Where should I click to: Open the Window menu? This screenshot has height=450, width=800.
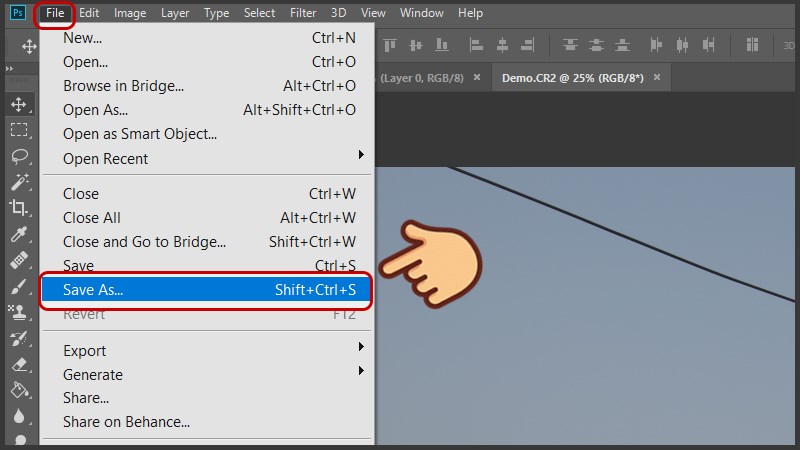pyautogui.click(x=421, y=13)
